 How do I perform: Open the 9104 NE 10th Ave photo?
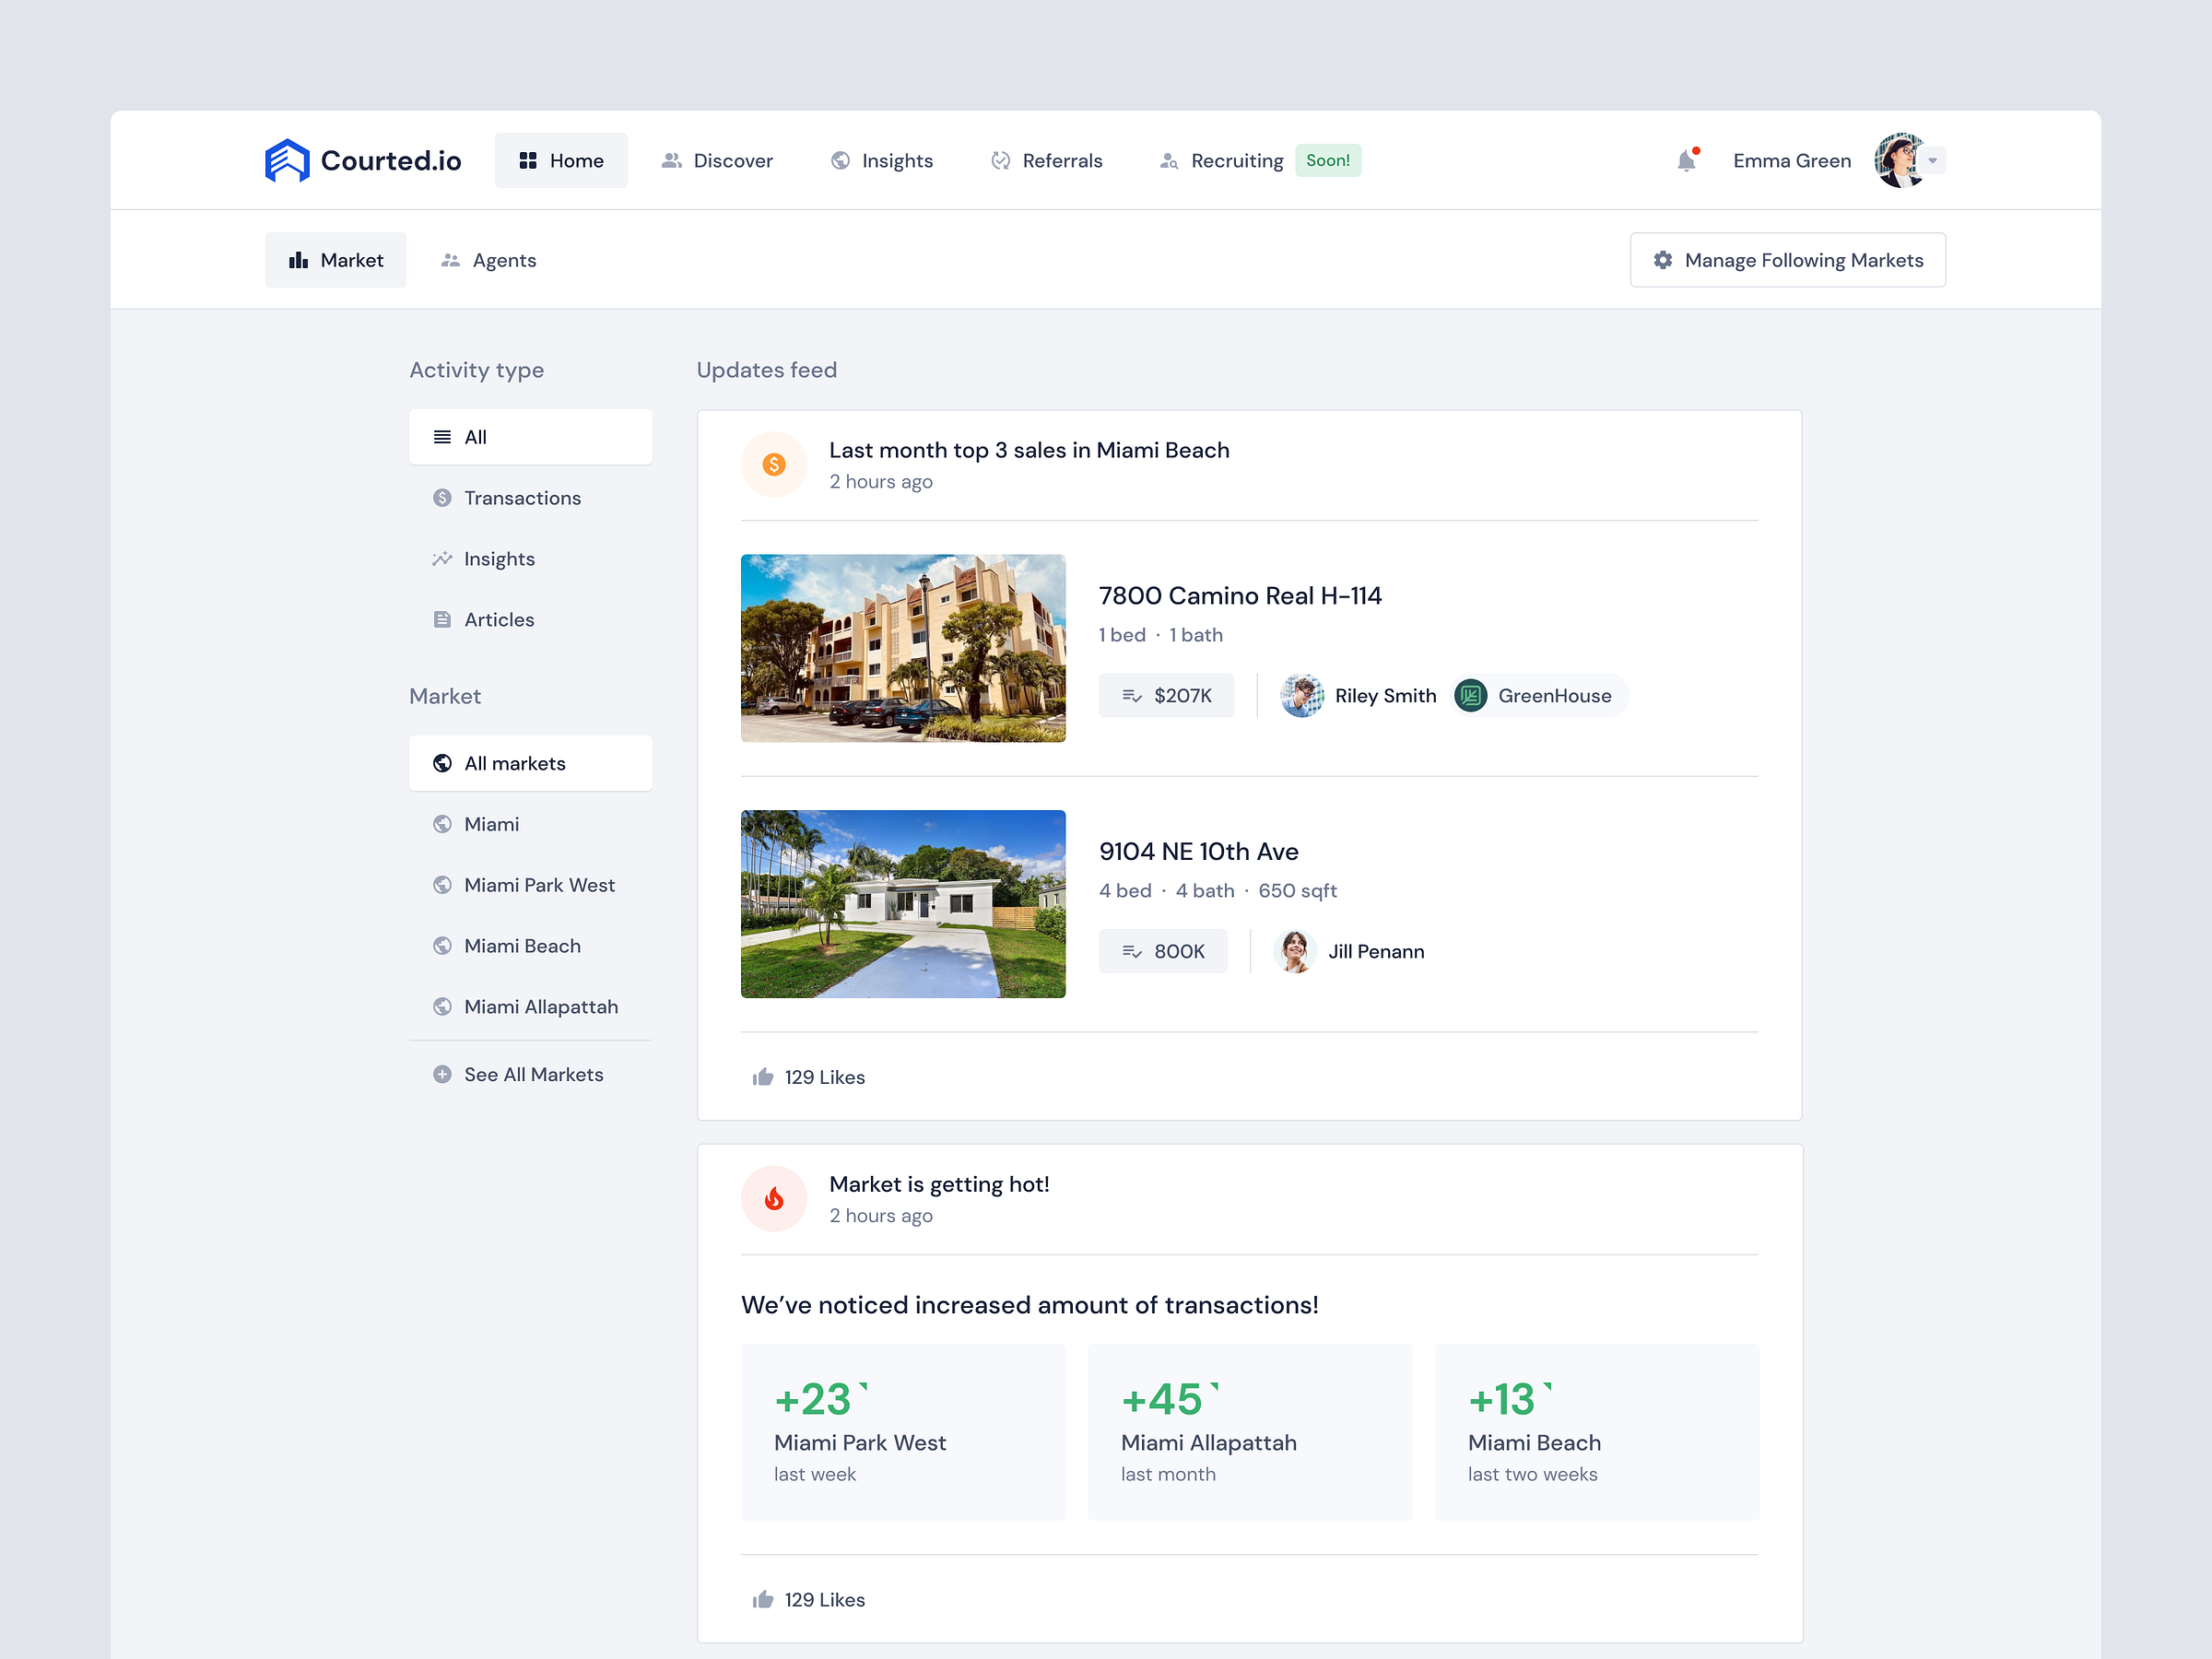[903, 904]
